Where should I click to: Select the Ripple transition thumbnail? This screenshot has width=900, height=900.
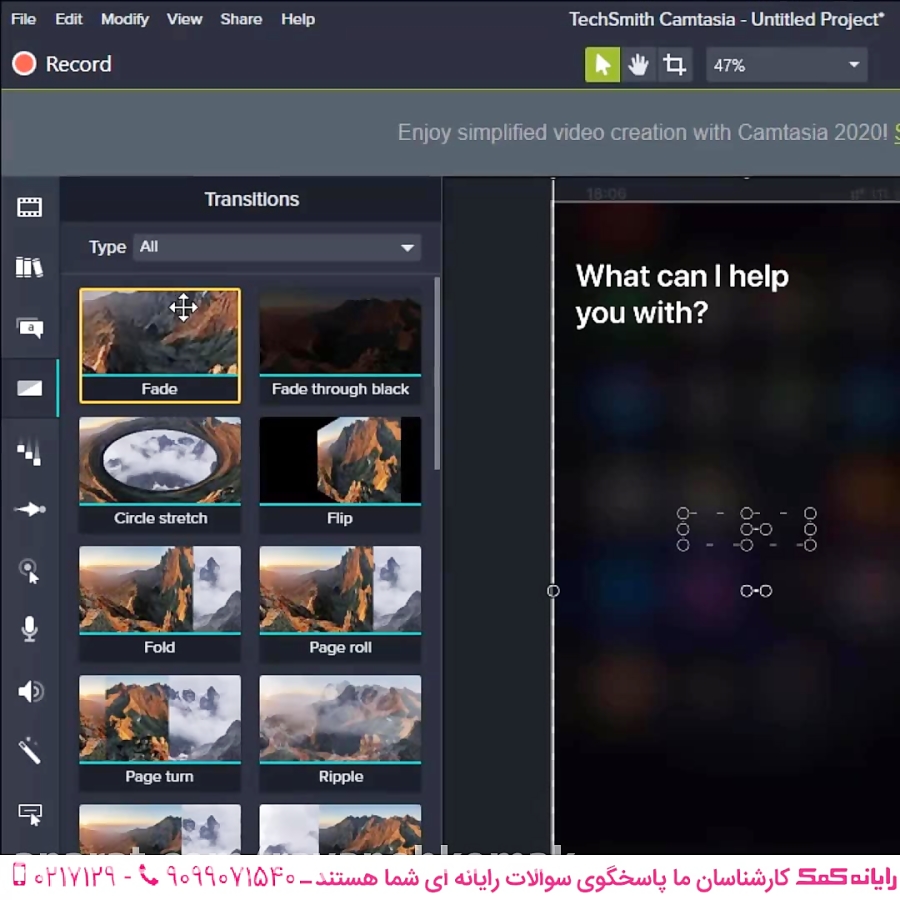pyautogui.click(x=340, y=722)
